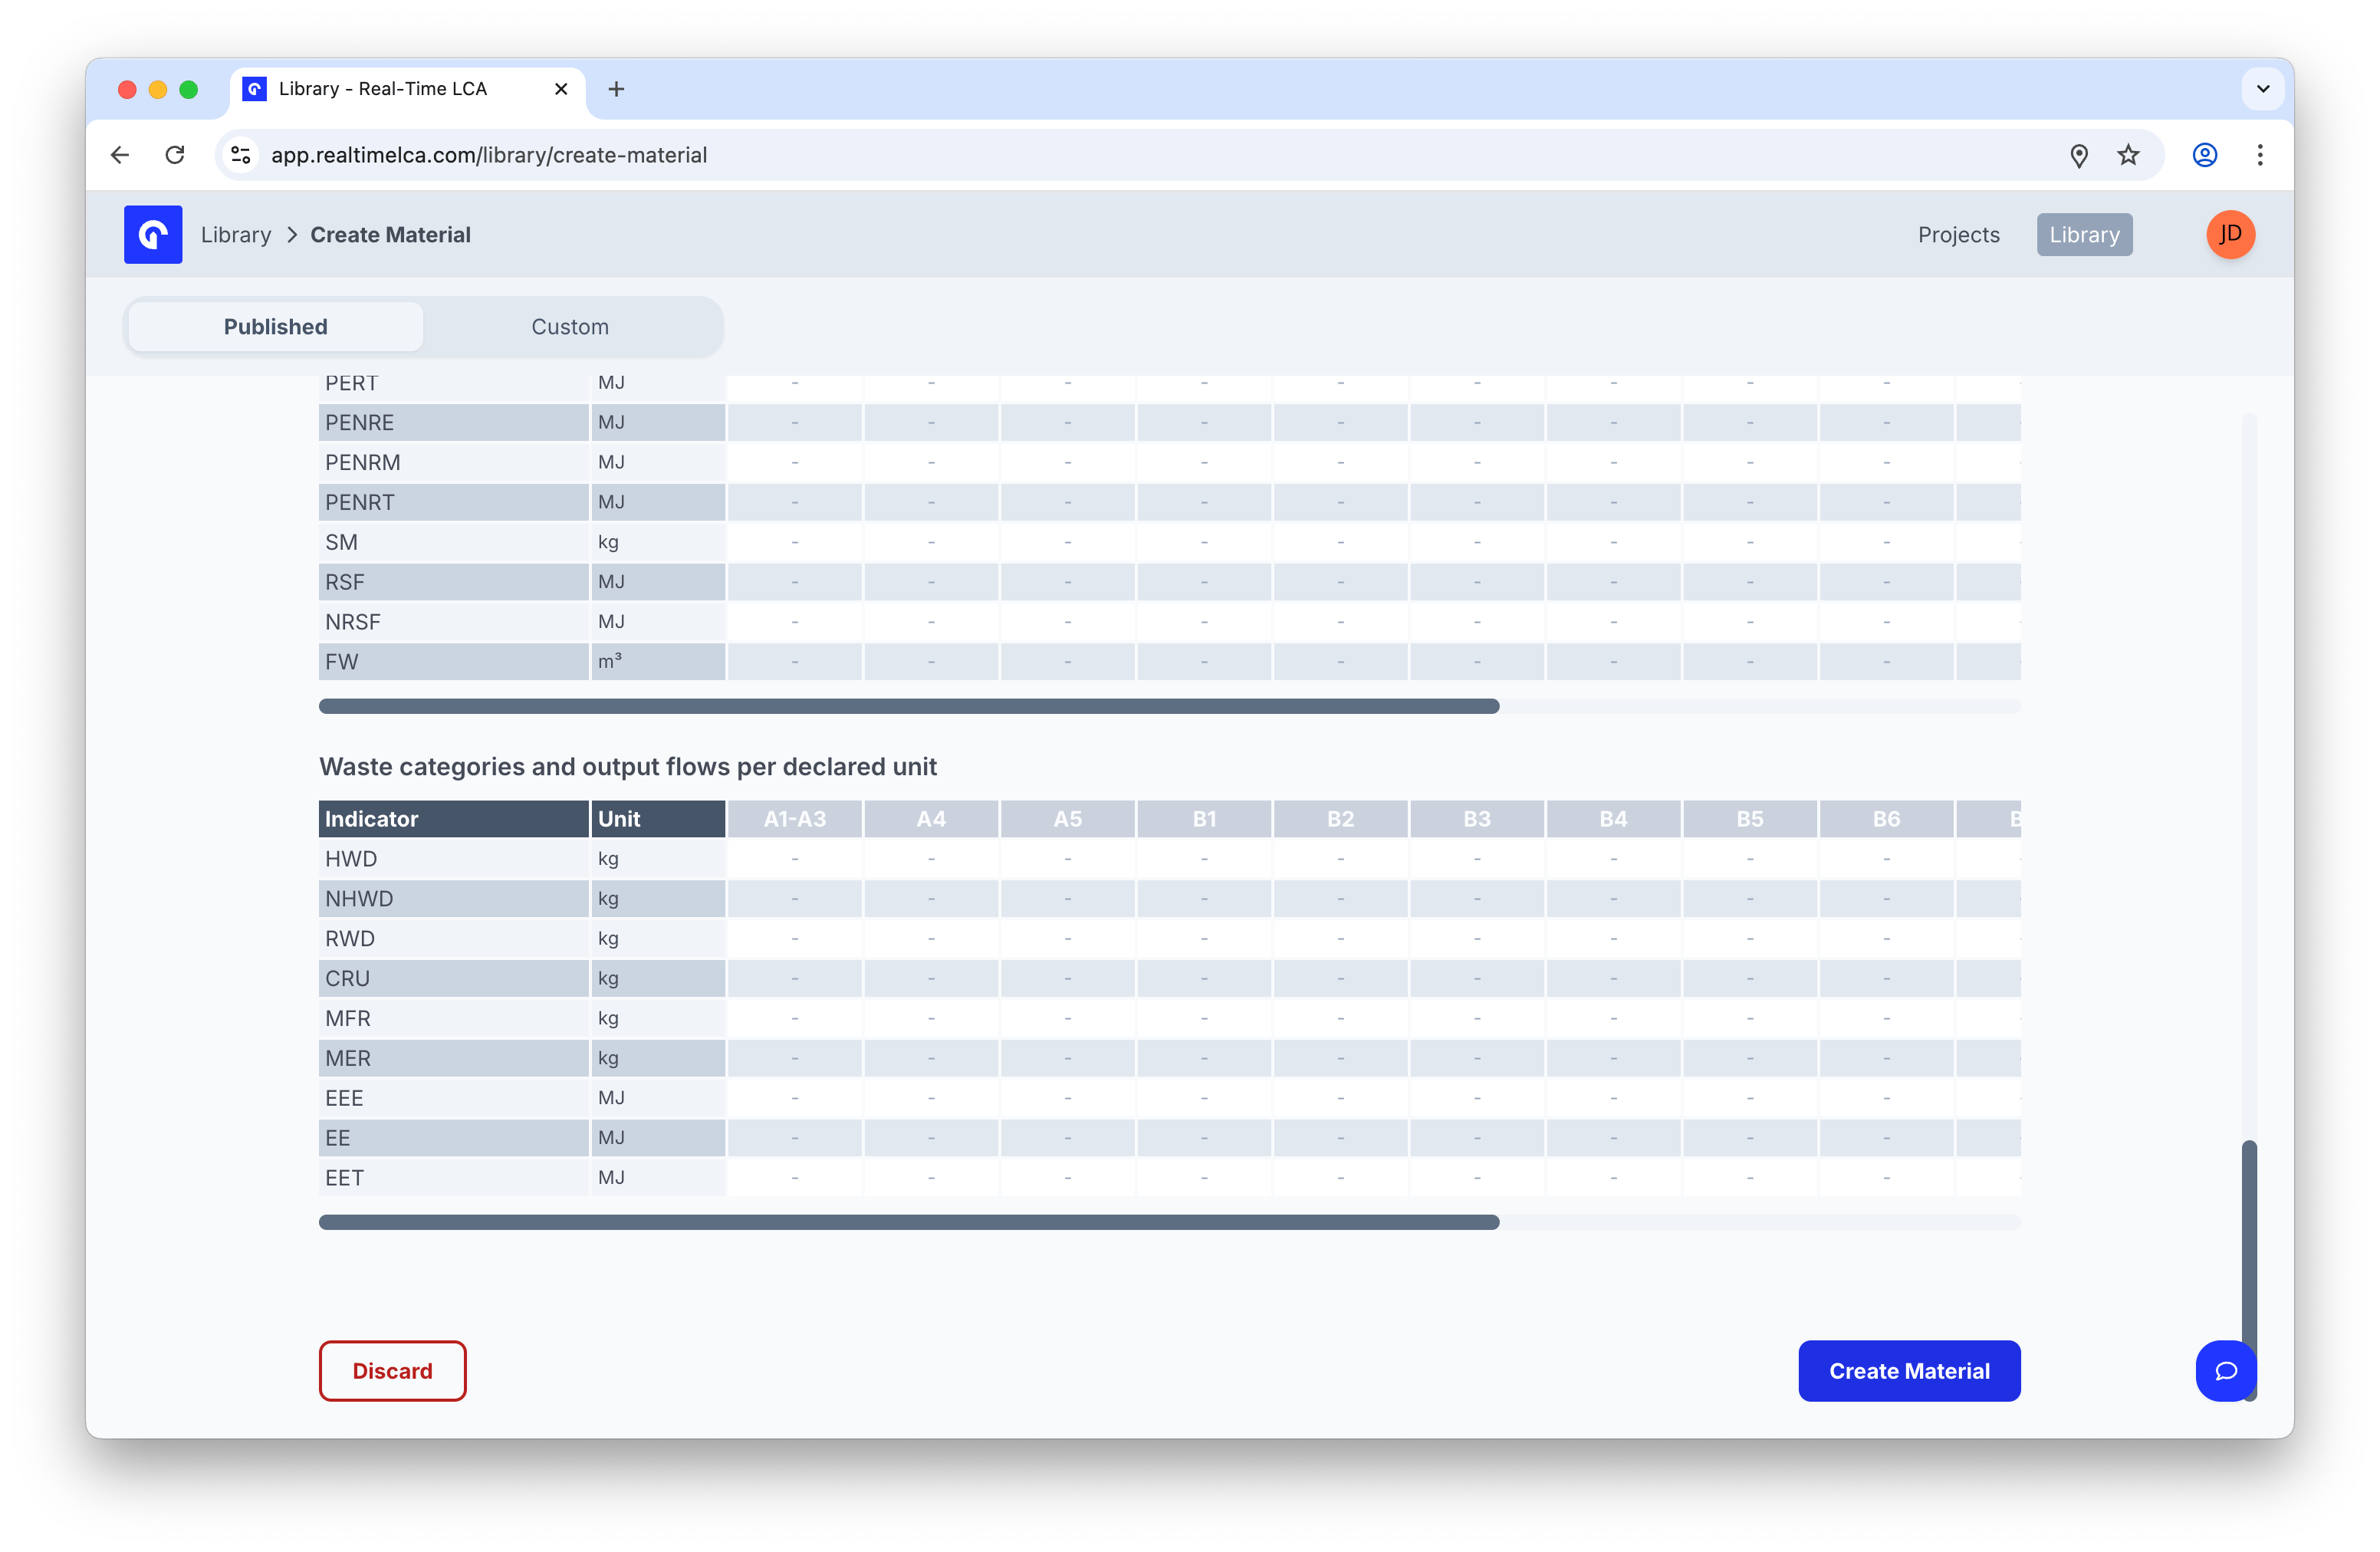
Task: Click the FW row A4 value cell
Action: click(x=931, y=662)
